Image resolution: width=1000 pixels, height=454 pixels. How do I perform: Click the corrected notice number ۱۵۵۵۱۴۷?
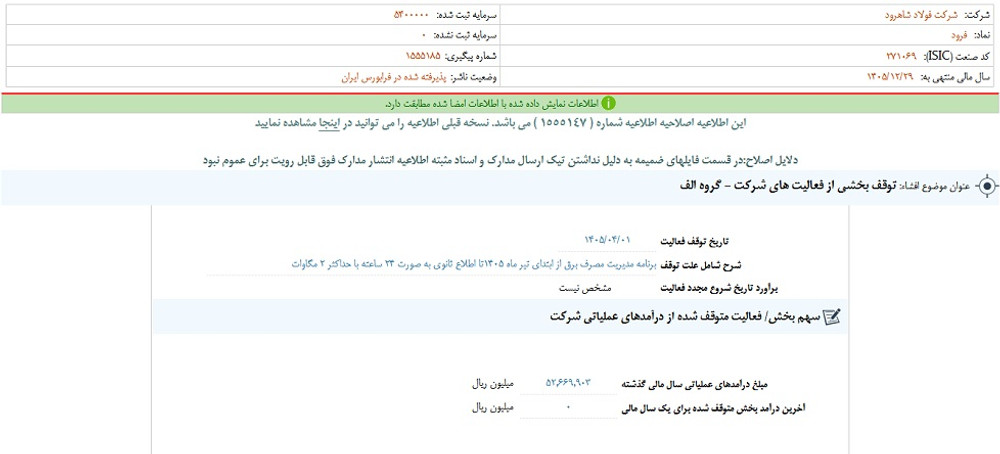pyautogui.click(x=566, y=123)
